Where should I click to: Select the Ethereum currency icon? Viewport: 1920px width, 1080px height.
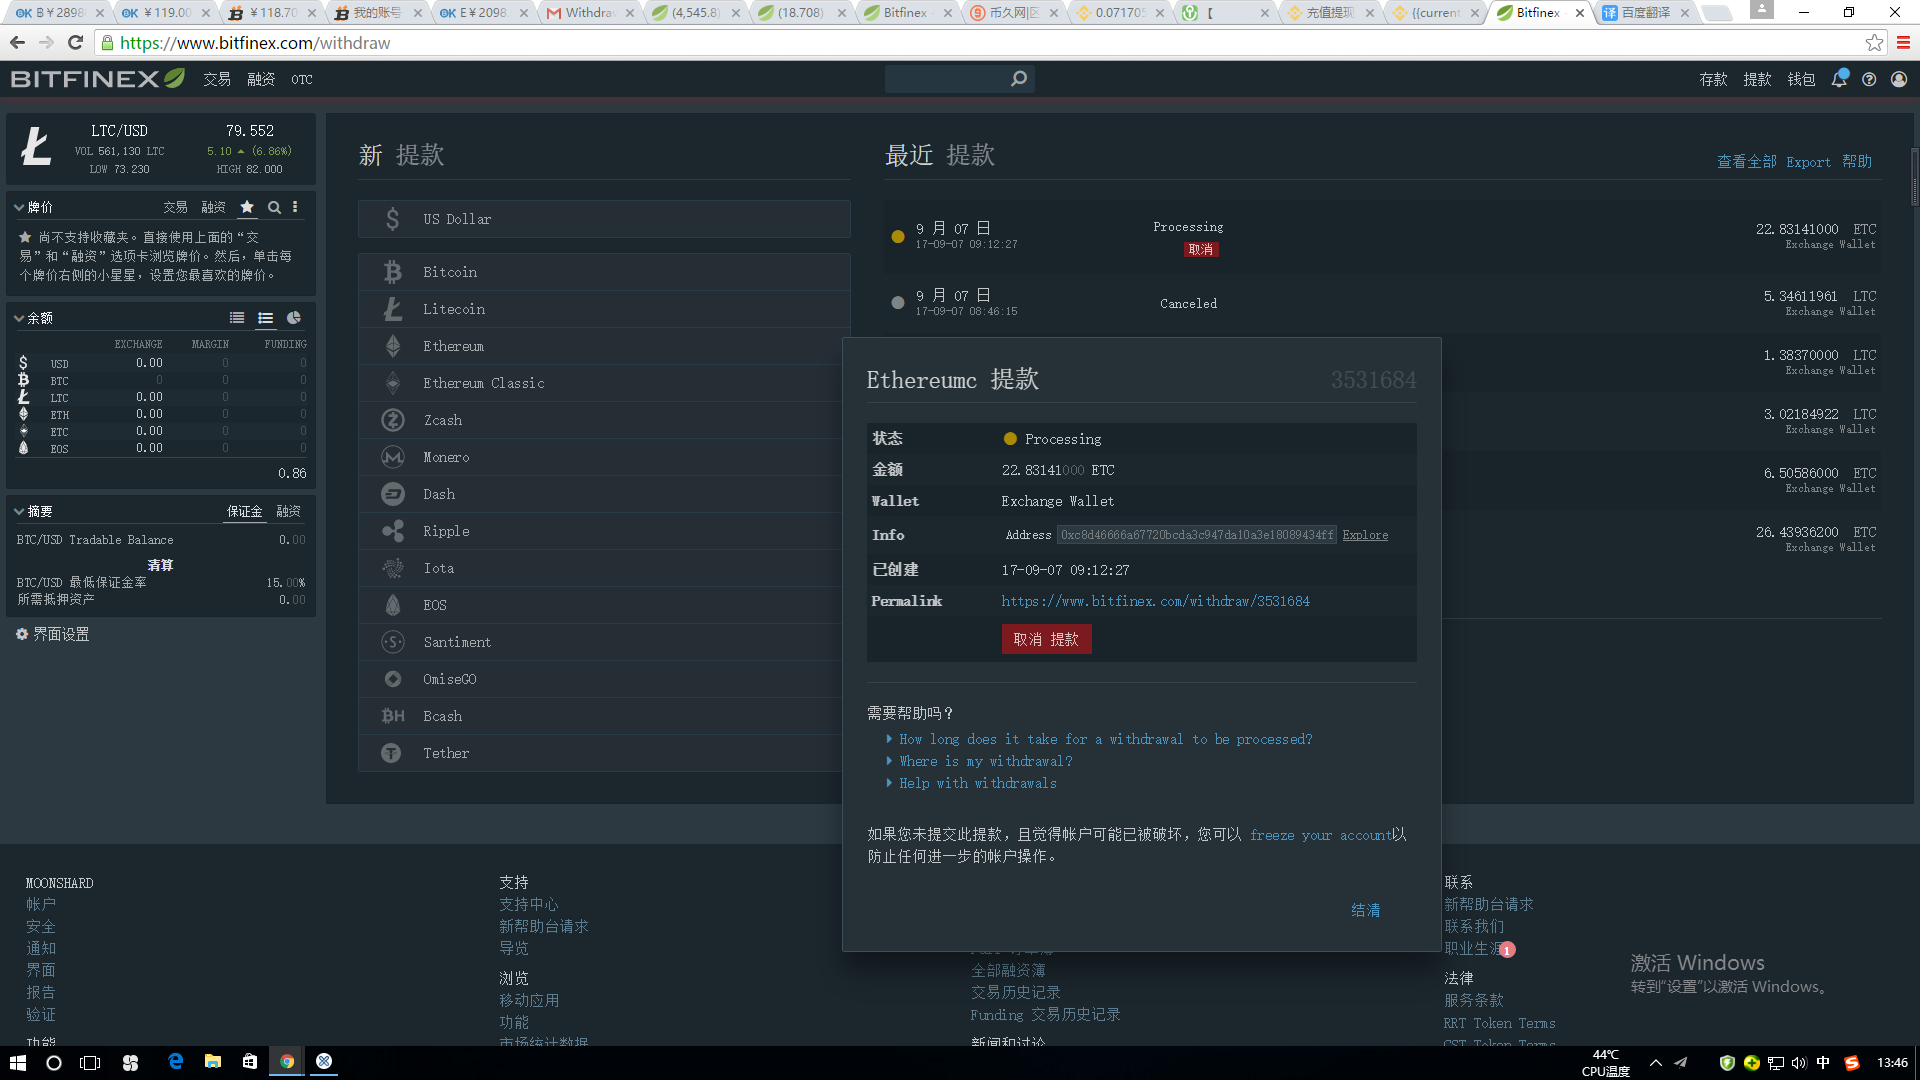(x=393, y=346)
